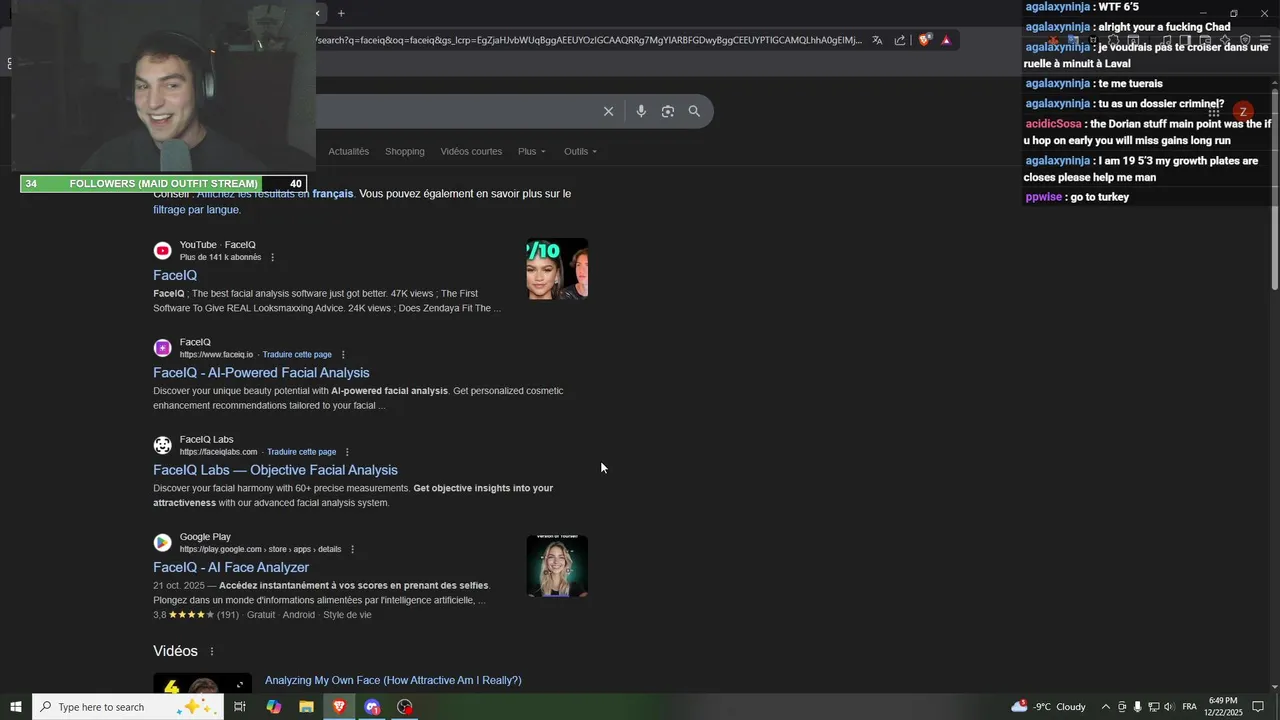Open more options beside Vidéos heading

(211, 651)
